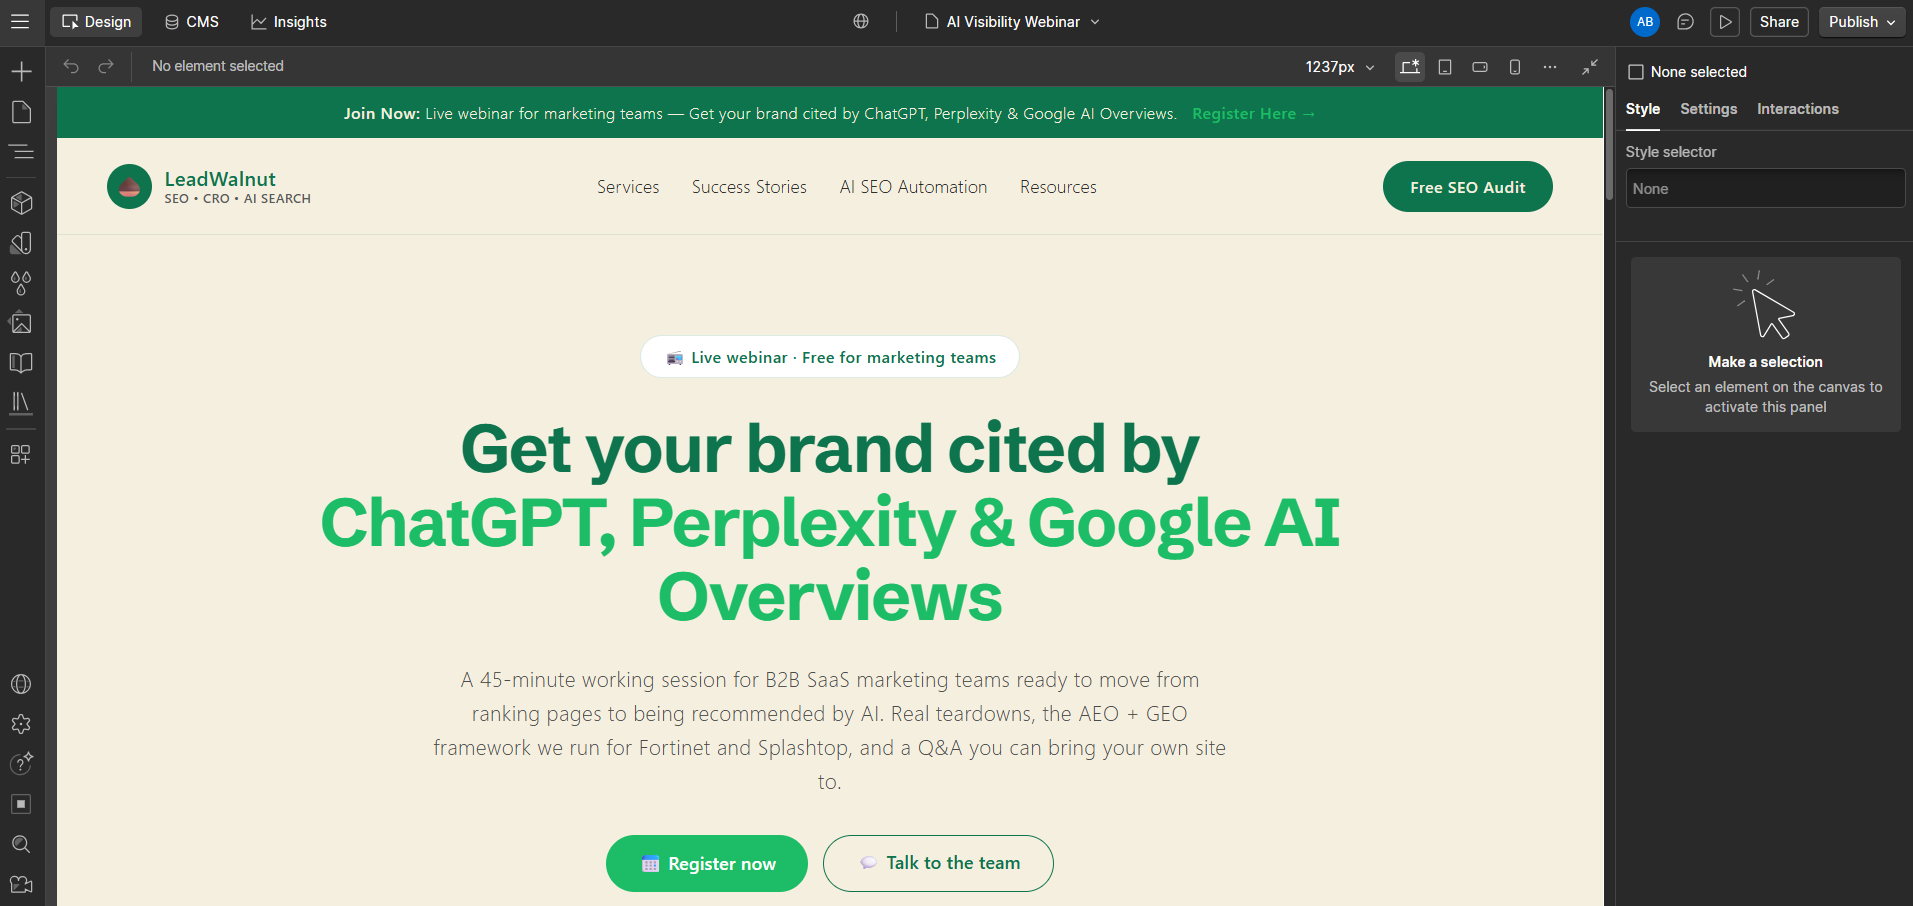Viewport: 1913px width, 906px height.
Task: Switch to mobile landscape breakpoint
Action: tap(1480, 66)
